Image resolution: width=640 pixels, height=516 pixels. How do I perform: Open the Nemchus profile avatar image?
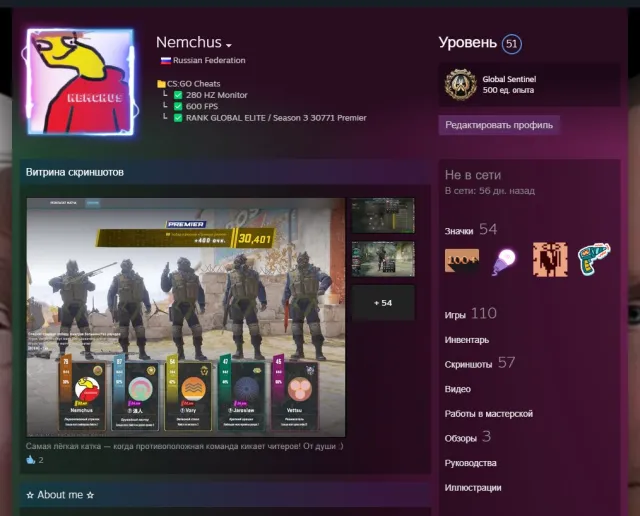point(80,82)
